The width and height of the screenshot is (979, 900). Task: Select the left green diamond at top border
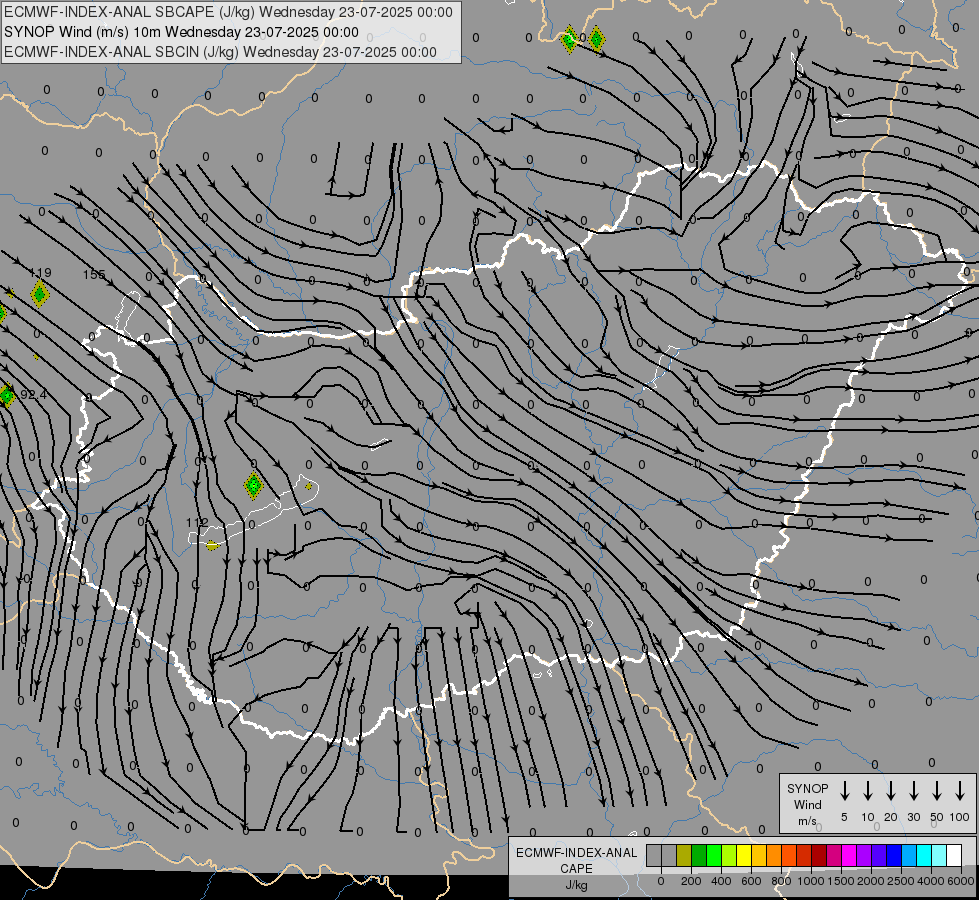(569, 40)
